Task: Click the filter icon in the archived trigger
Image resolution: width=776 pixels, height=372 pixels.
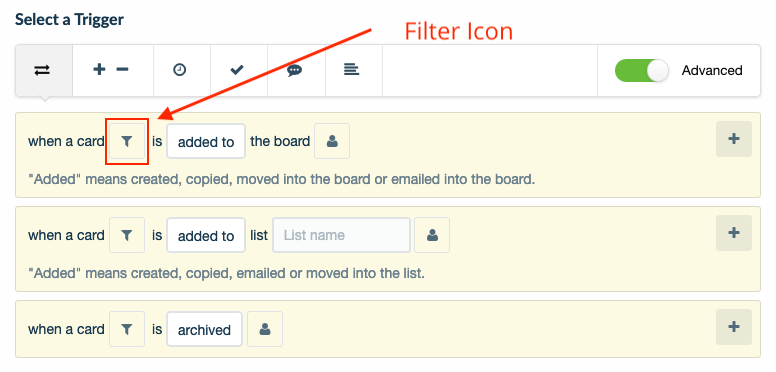Action: 127,329
